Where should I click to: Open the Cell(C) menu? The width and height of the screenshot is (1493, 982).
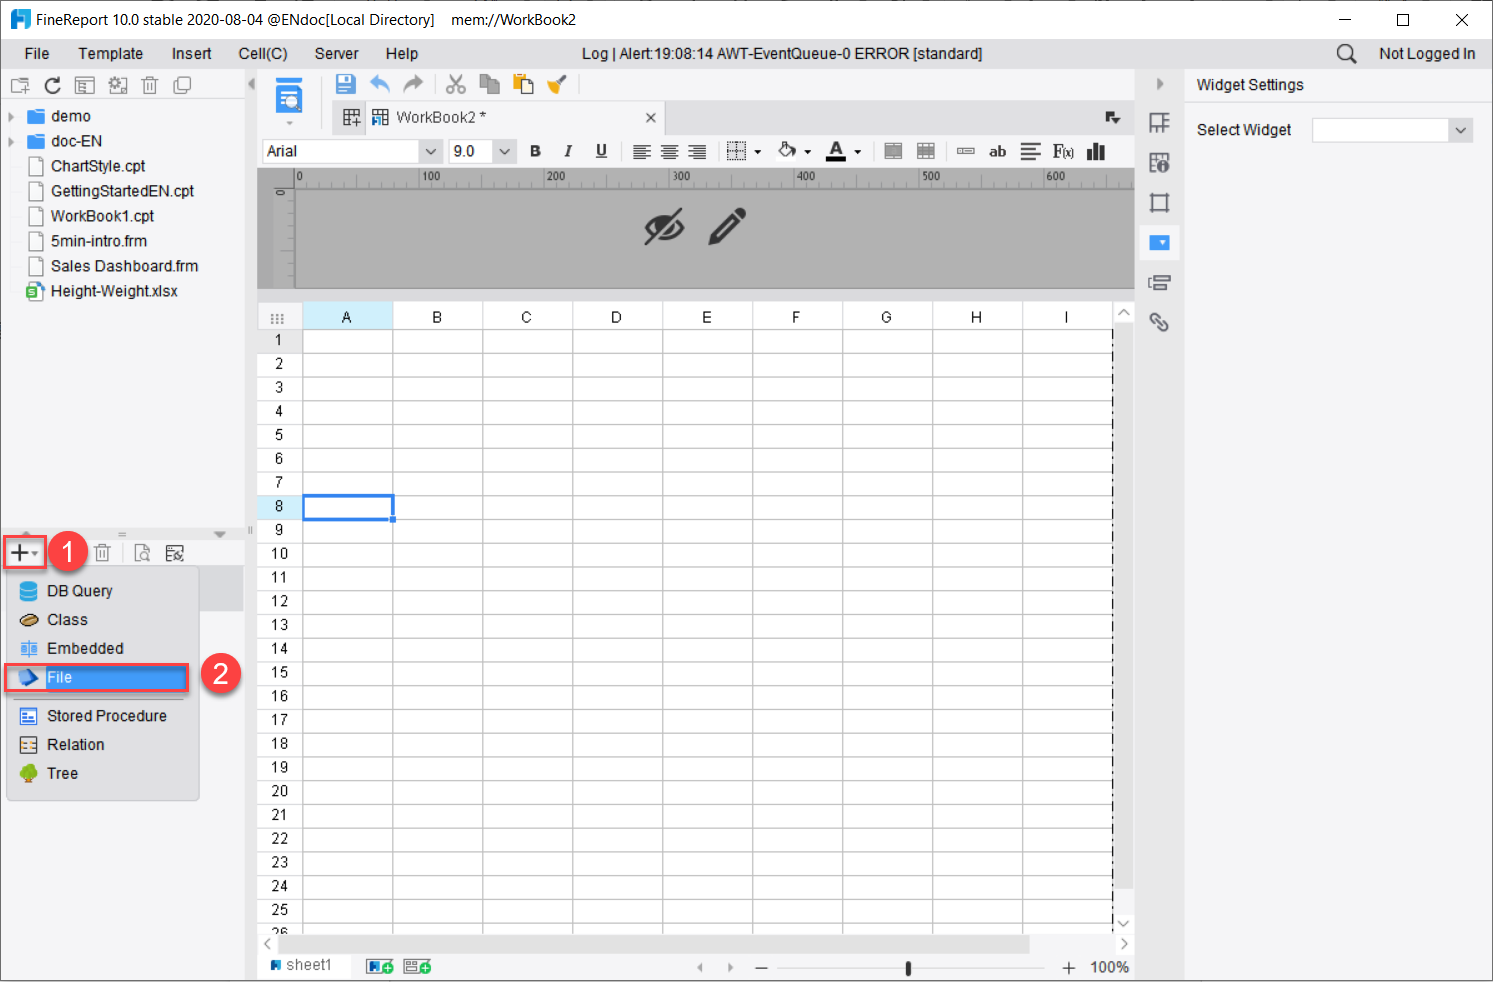click(263, 54)
